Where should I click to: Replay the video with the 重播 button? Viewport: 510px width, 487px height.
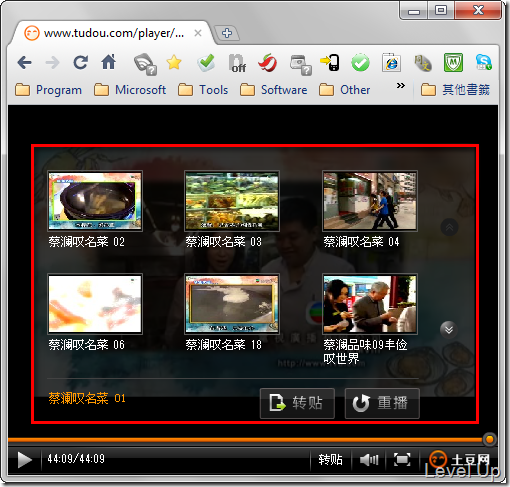click(x=382, y=403)
